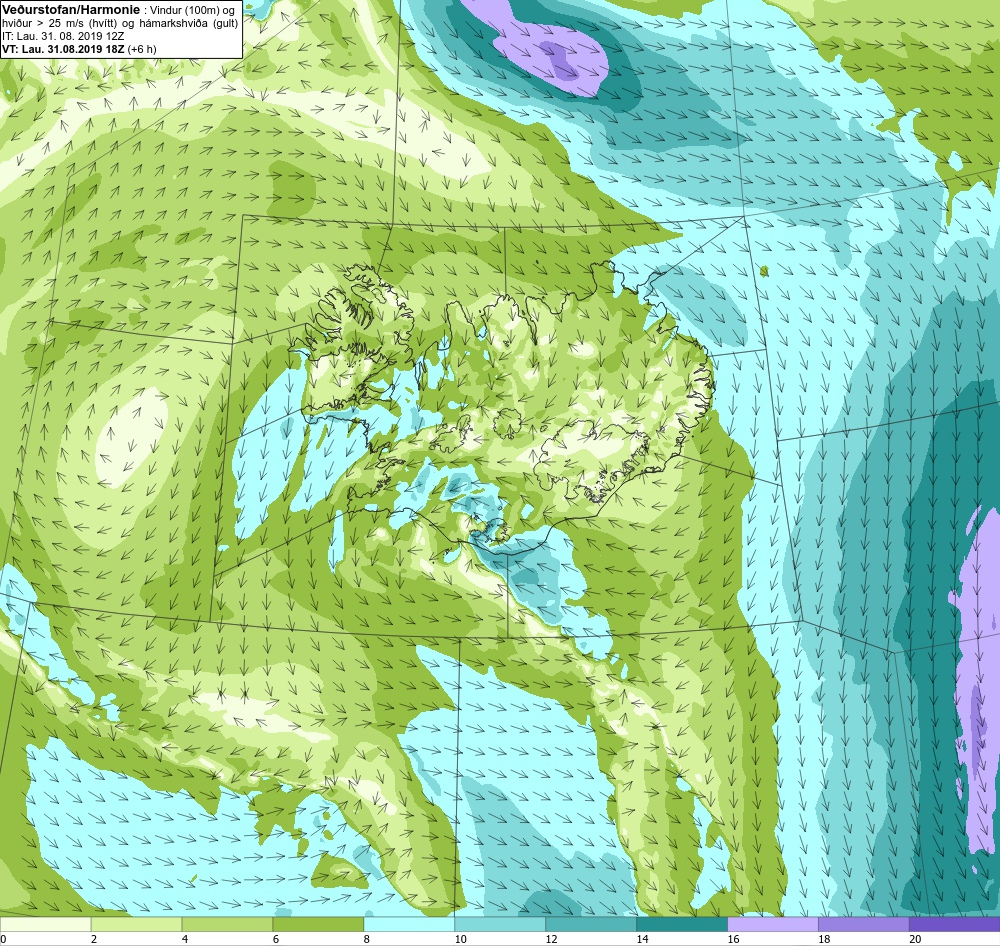This screenshot has width=1000, height=946.
Task: Click the 4–6 m/s green legend swatch
Action: tap(227, 924)
